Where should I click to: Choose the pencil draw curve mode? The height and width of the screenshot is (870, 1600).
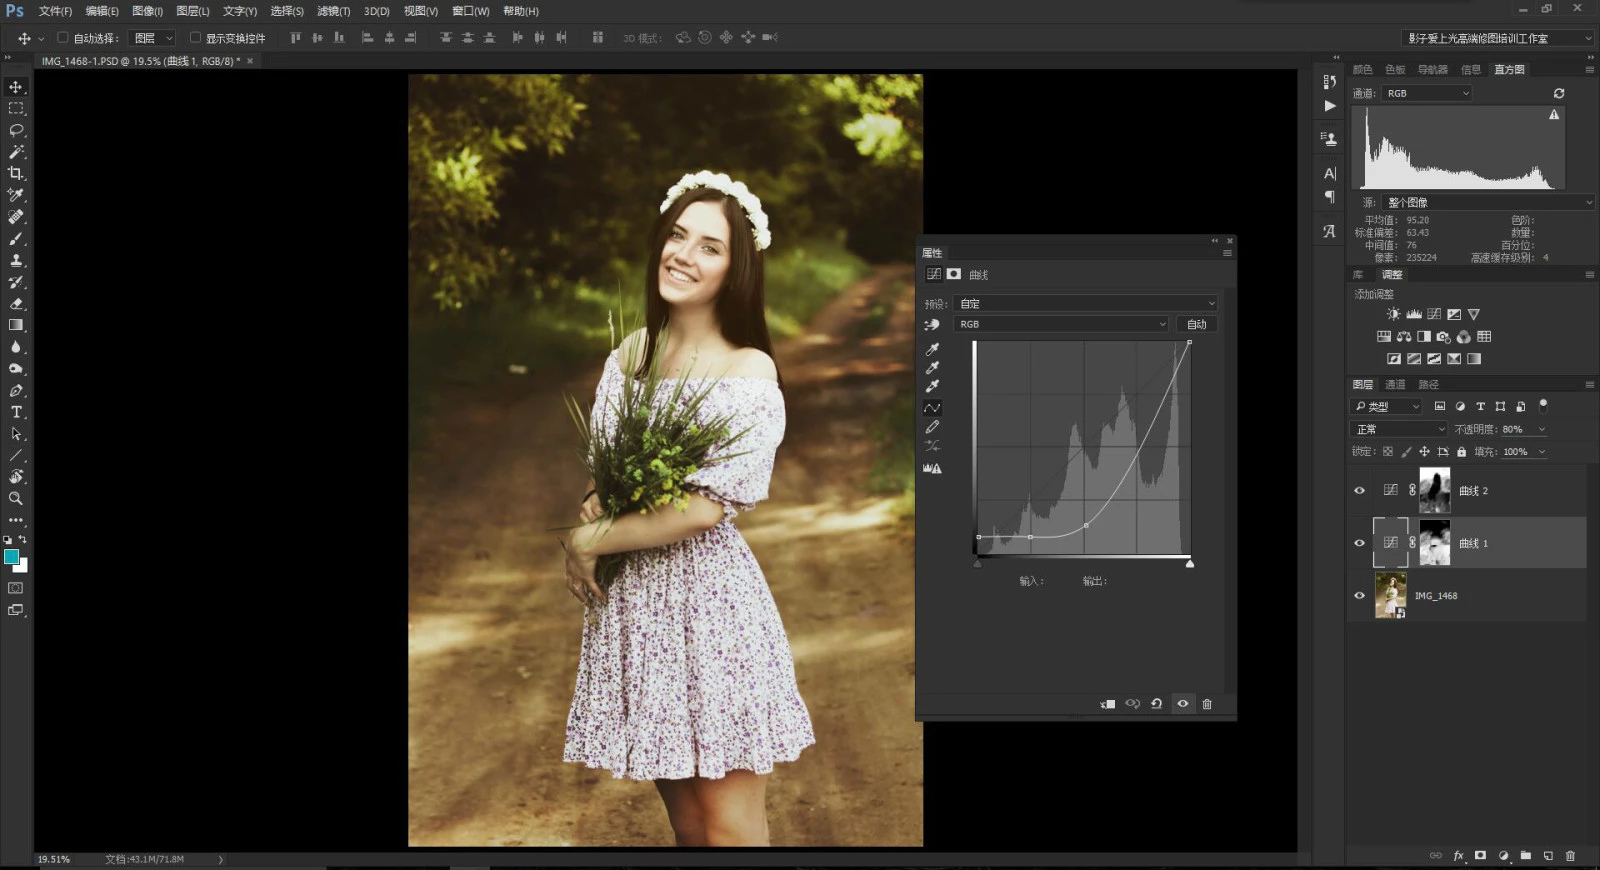932,427
